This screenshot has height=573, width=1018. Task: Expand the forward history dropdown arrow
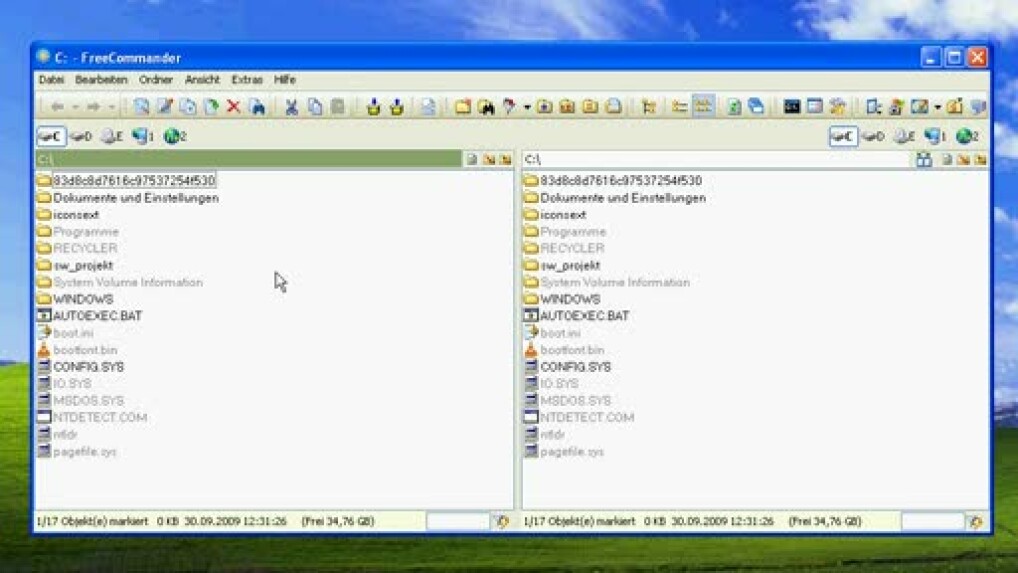coord(111,107)
